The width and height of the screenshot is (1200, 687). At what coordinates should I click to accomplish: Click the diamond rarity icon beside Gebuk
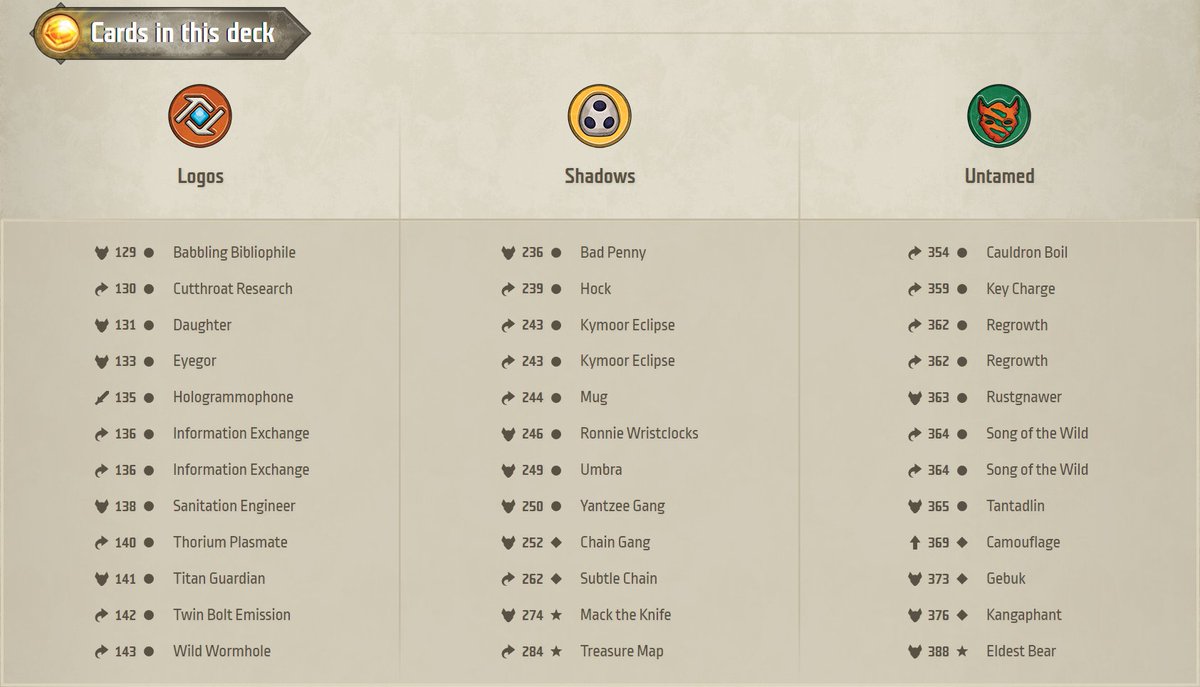pos(962,579)
